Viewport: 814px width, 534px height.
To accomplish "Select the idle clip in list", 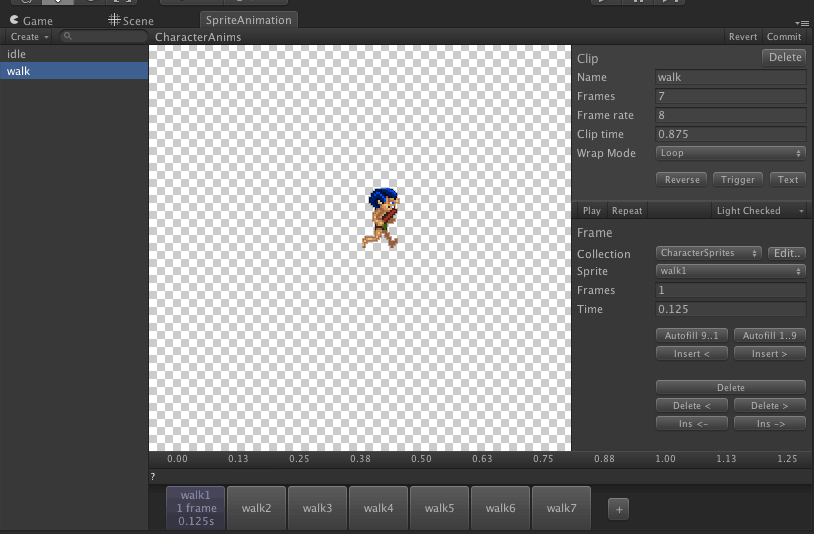I will [74, 54].
